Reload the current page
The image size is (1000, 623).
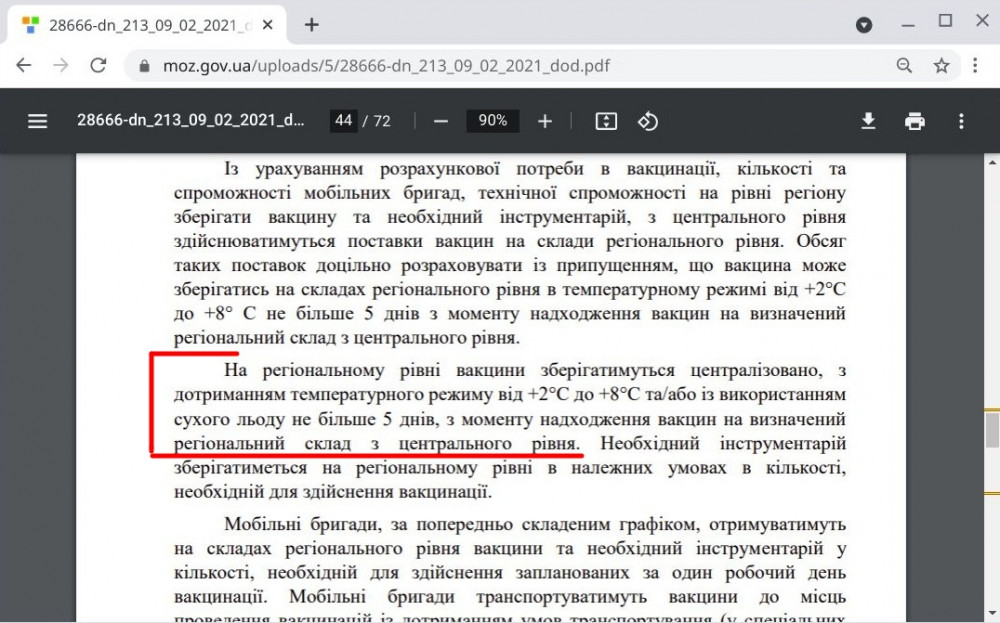(x=98, y=66)
